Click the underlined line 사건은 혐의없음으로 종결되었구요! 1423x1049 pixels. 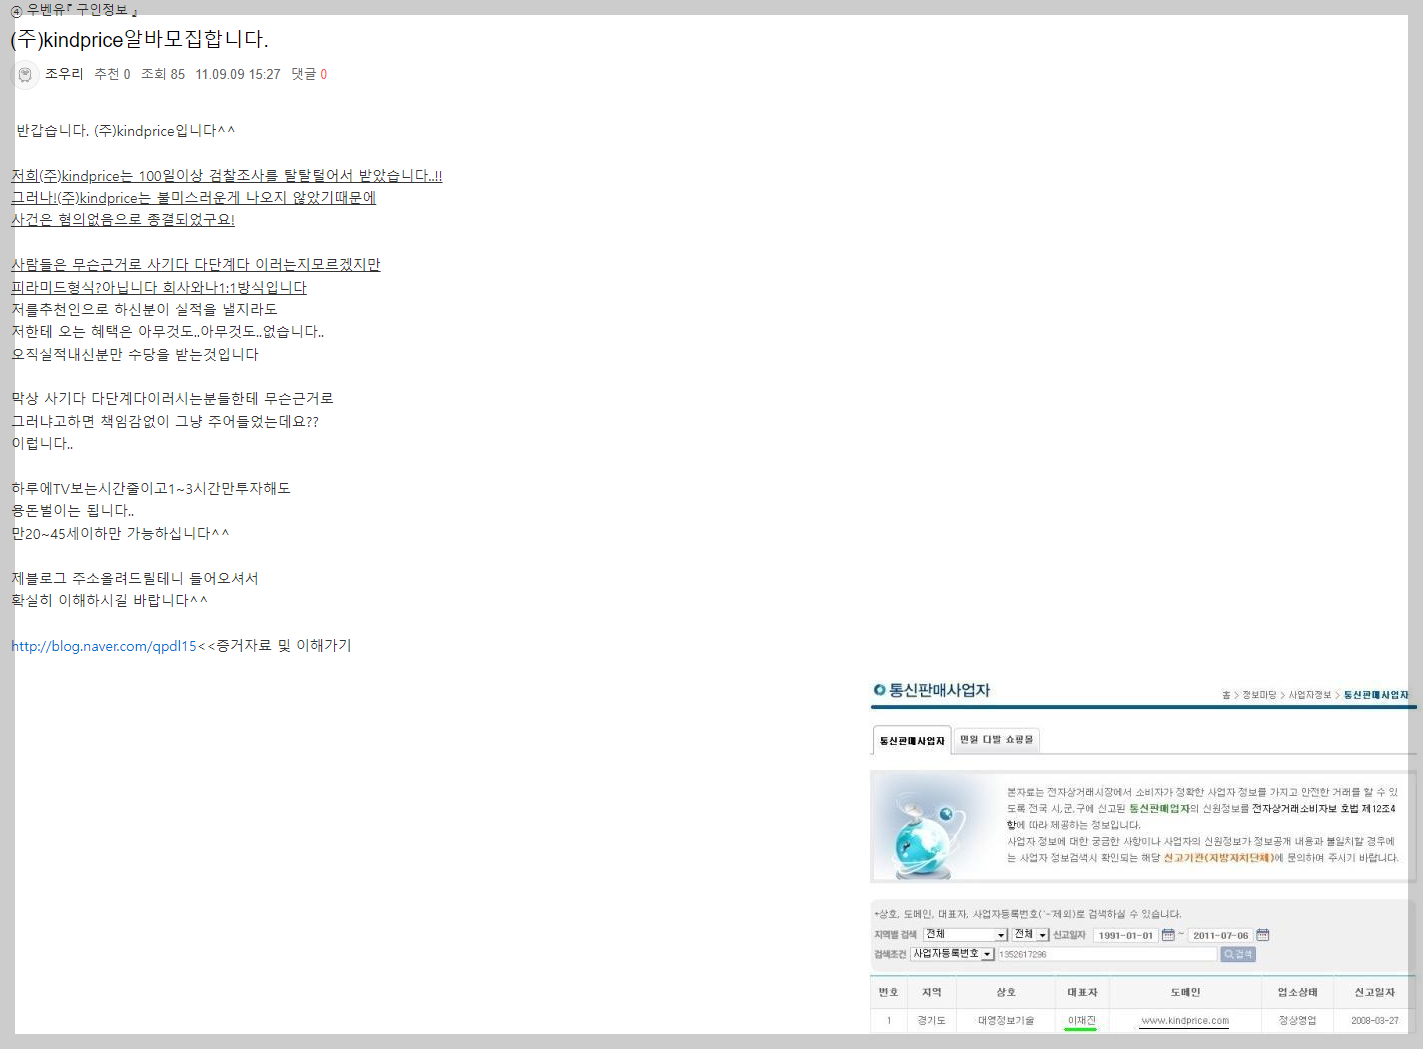(123, 220)
